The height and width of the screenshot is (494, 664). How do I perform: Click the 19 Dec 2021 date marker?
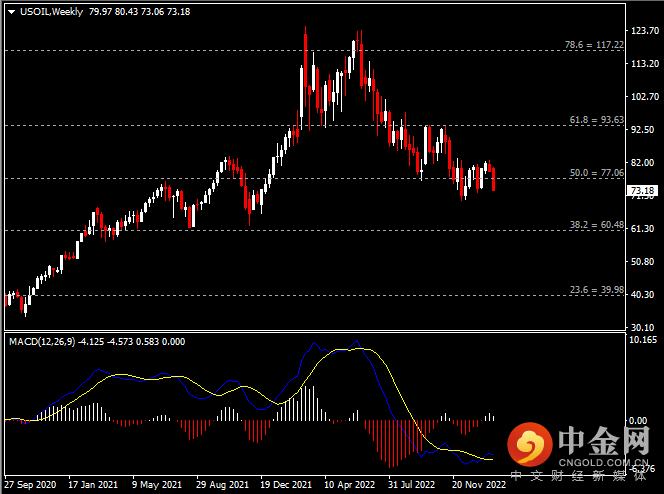click(286, 485)
